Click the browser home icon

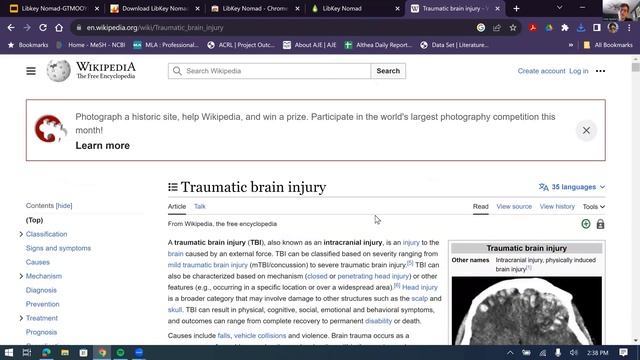(x=59, y=28)
